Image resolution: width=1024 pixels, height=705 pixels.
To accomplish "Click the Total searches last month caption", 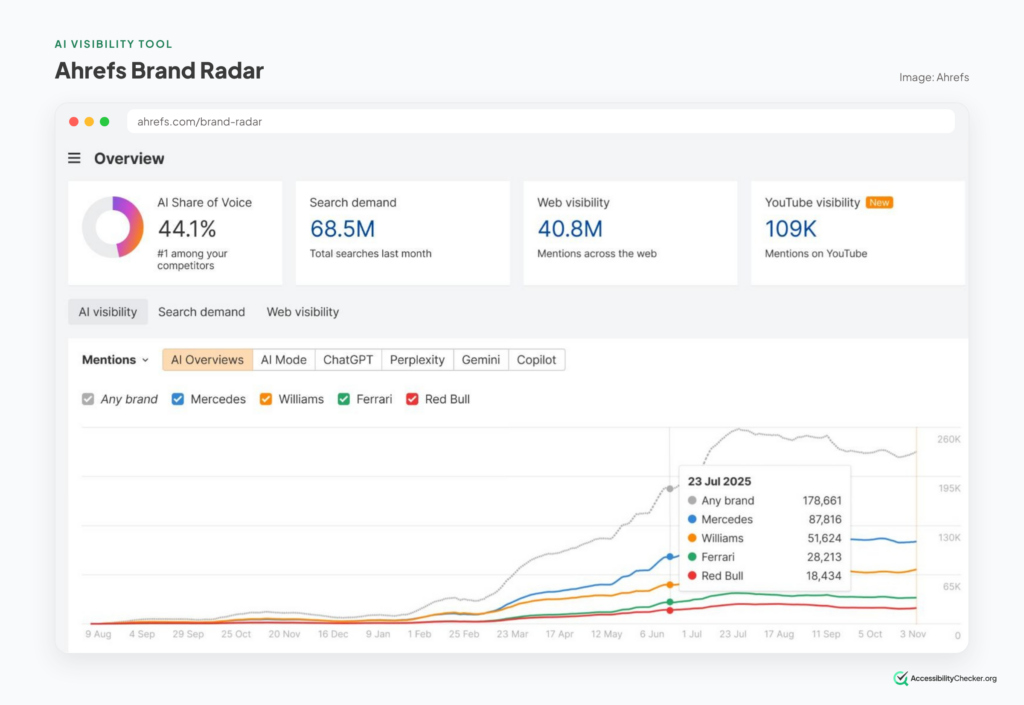I will click(370, 253).
